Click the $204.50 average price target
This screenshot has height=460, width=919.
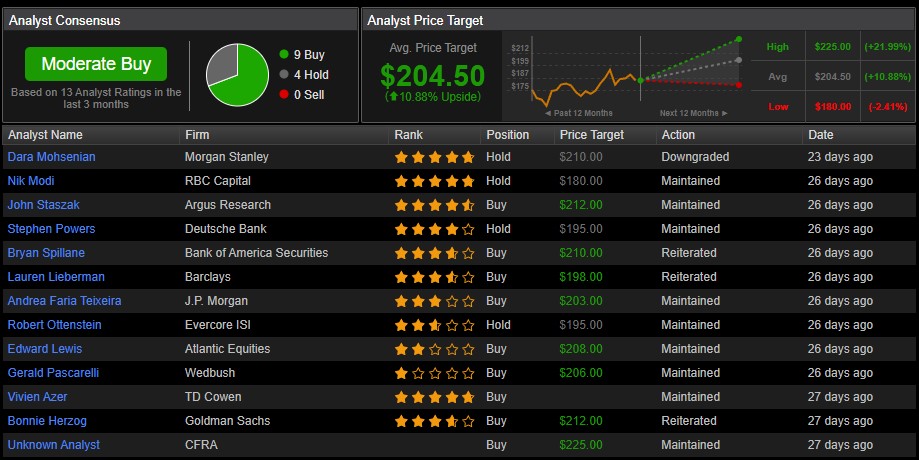coord(433,76)
